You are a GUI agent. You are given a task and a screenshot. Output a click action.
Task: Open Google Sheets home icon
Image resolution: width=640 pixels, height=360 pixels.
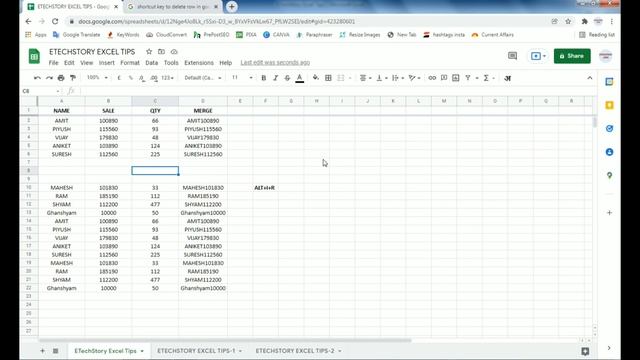34,56
